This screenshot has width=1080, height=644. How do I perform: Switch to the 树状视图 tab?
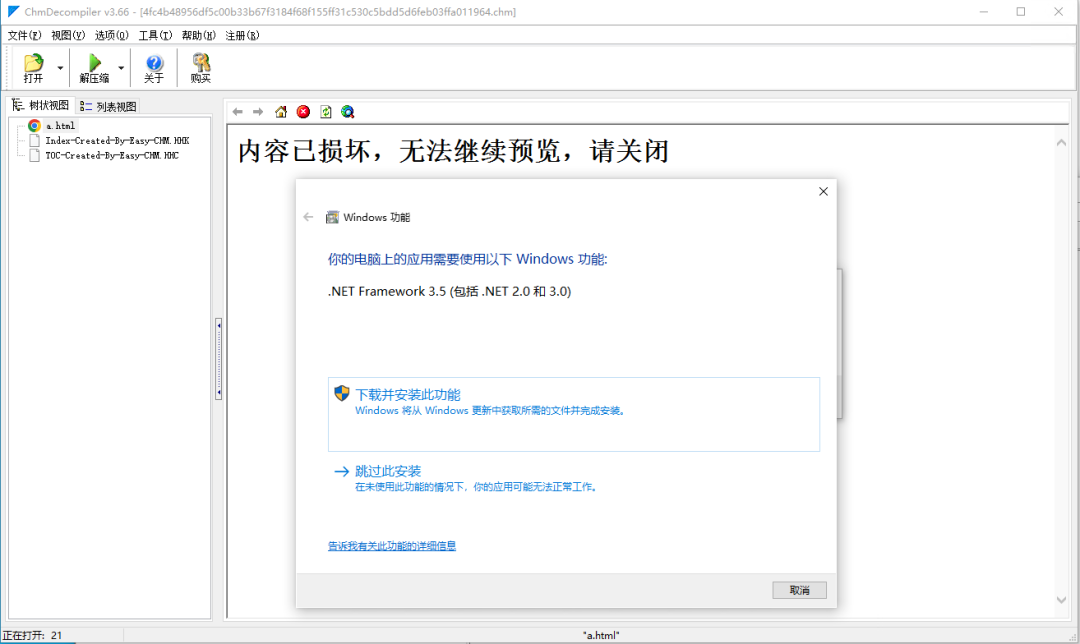[41, 105]
